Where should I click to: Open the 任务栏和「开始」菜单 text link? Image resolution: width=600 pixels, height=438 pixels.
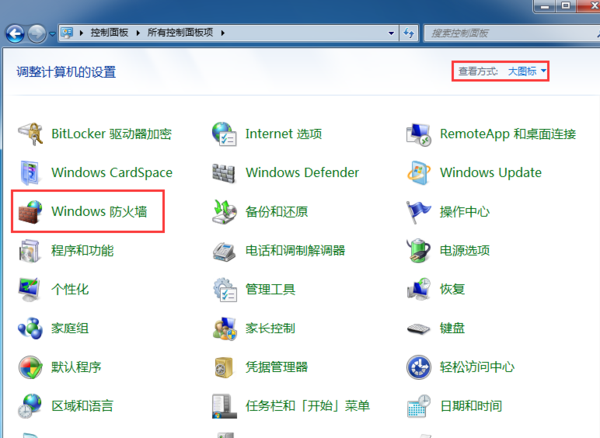308,406
